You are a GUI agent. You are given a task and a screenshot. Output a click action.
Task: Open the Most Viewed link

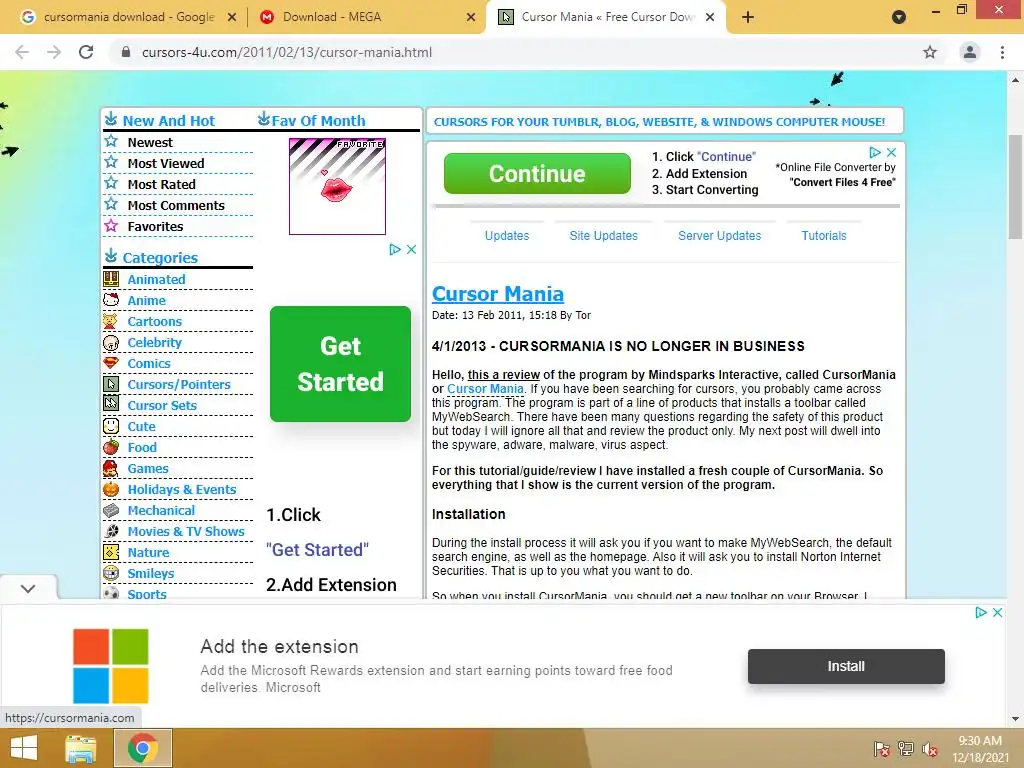point(166,163)
